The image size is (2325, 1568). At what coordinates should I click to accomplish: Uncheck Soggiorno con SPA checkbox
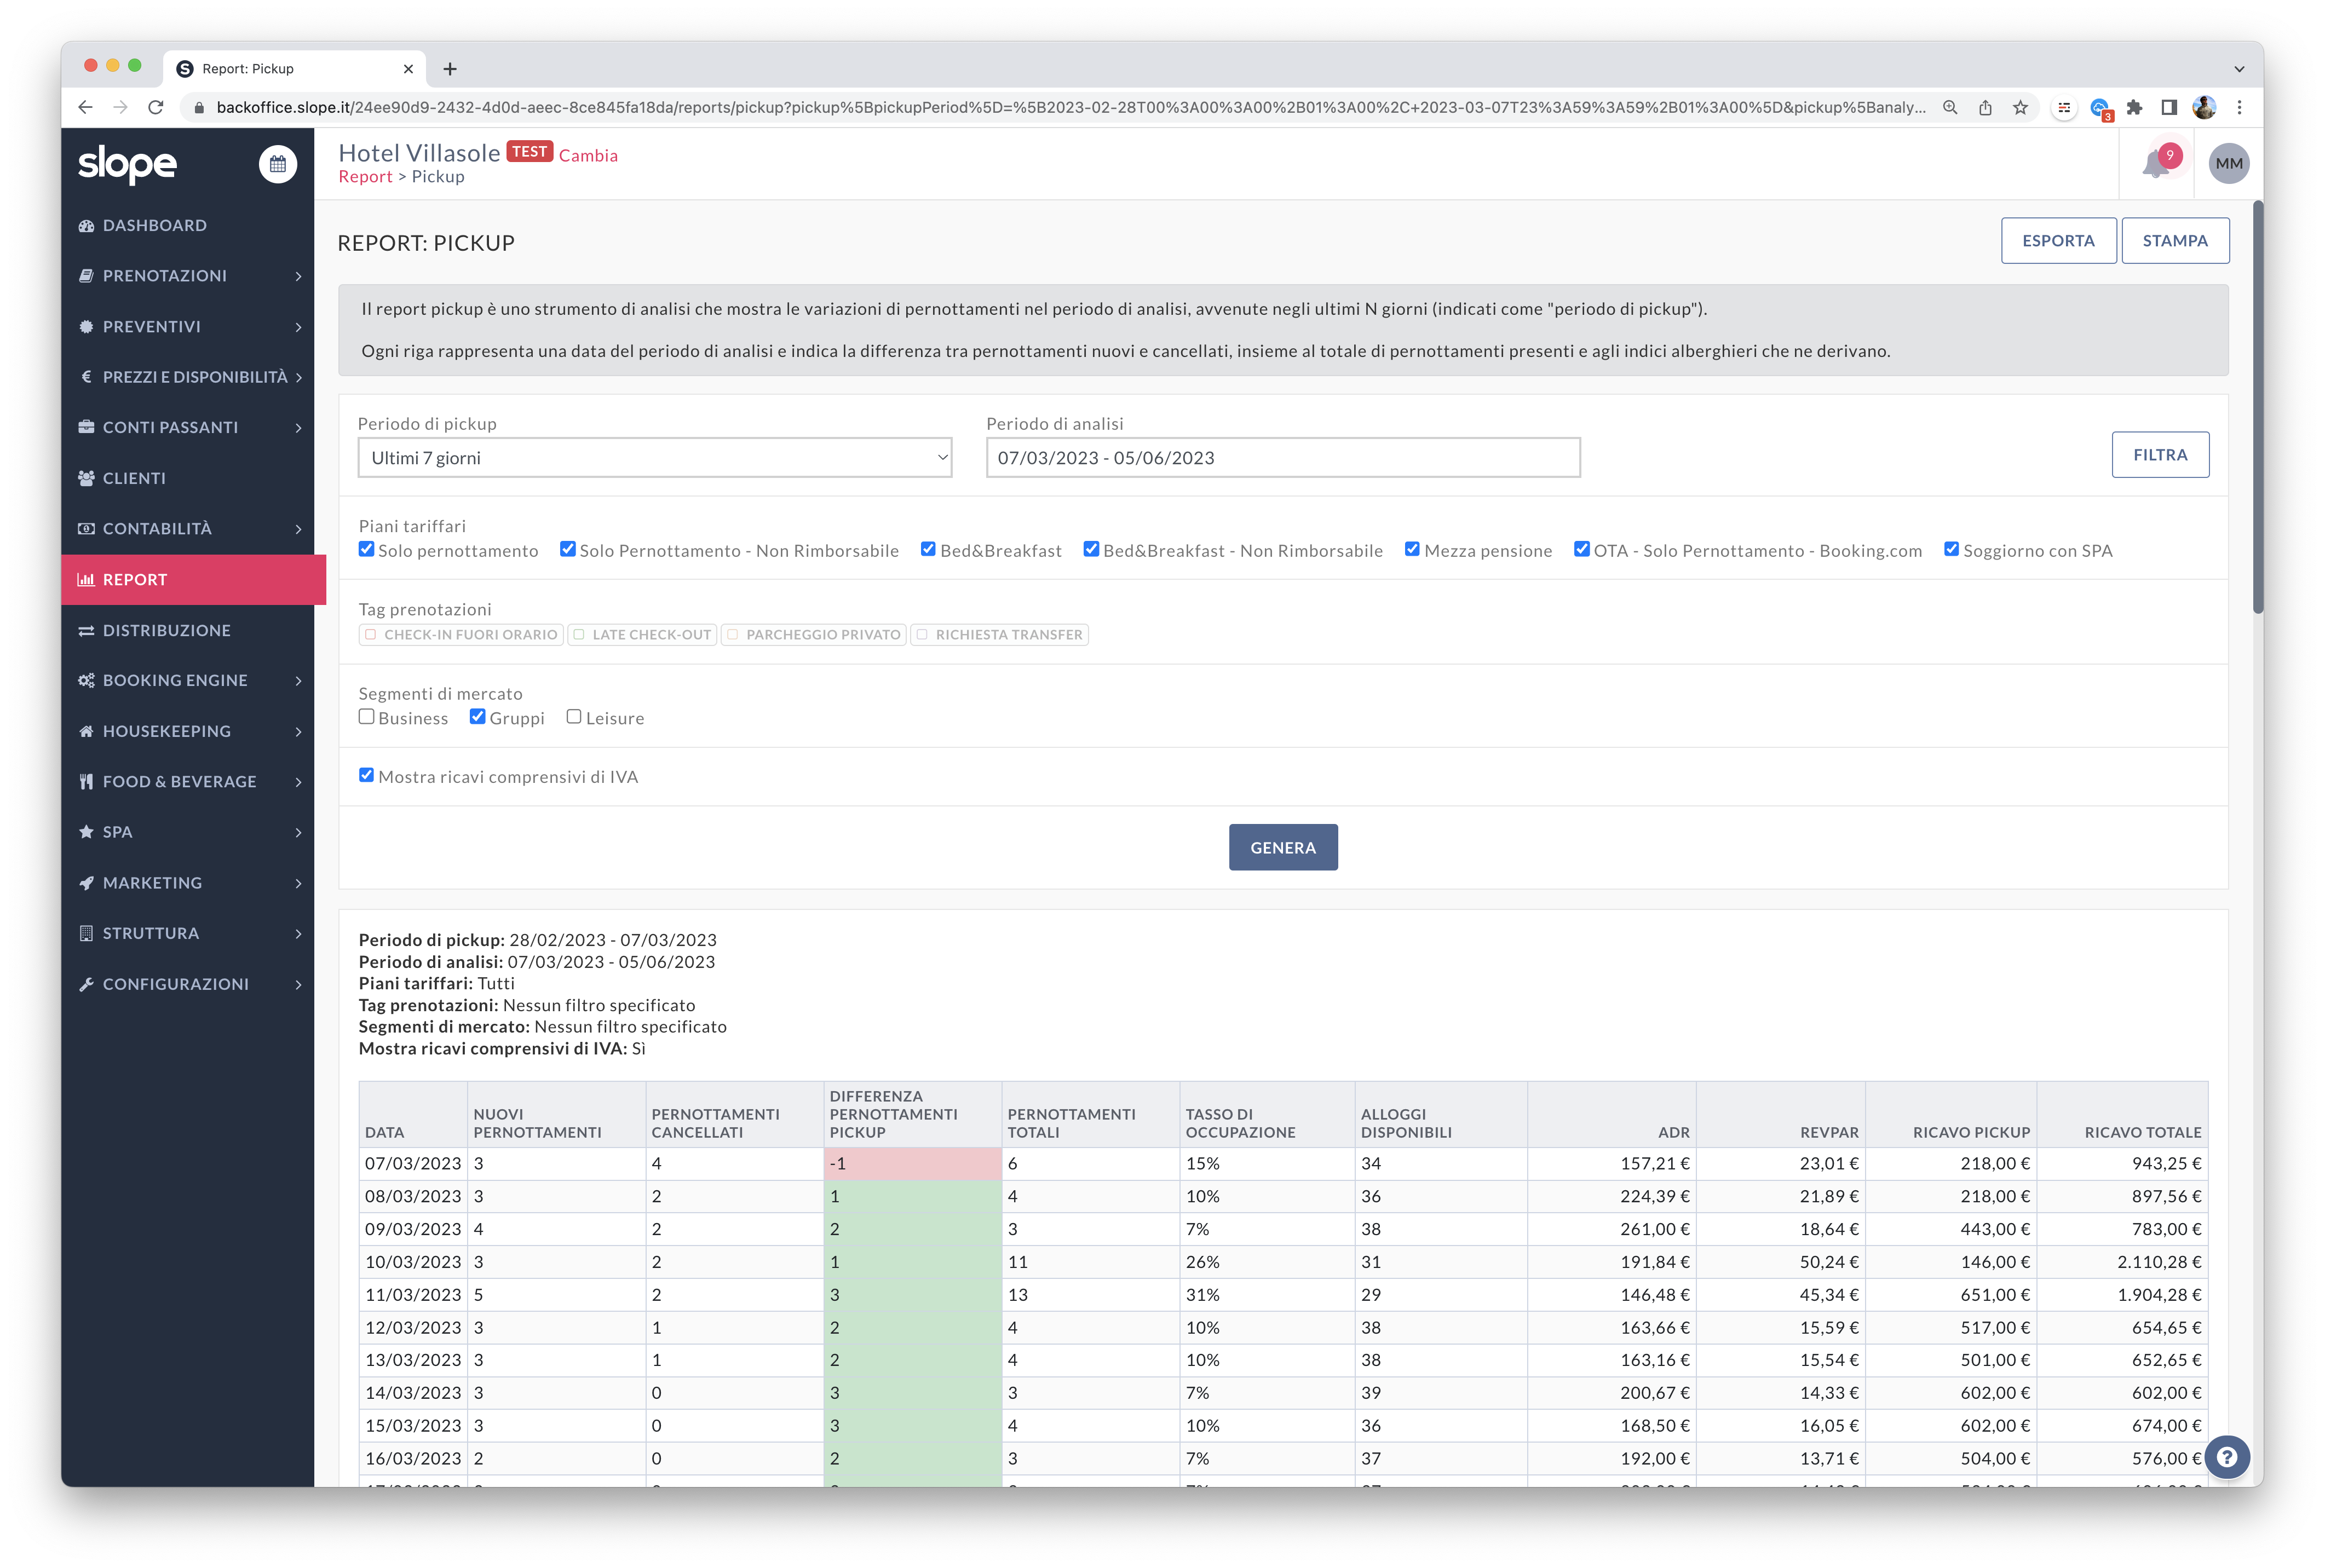1951,549
